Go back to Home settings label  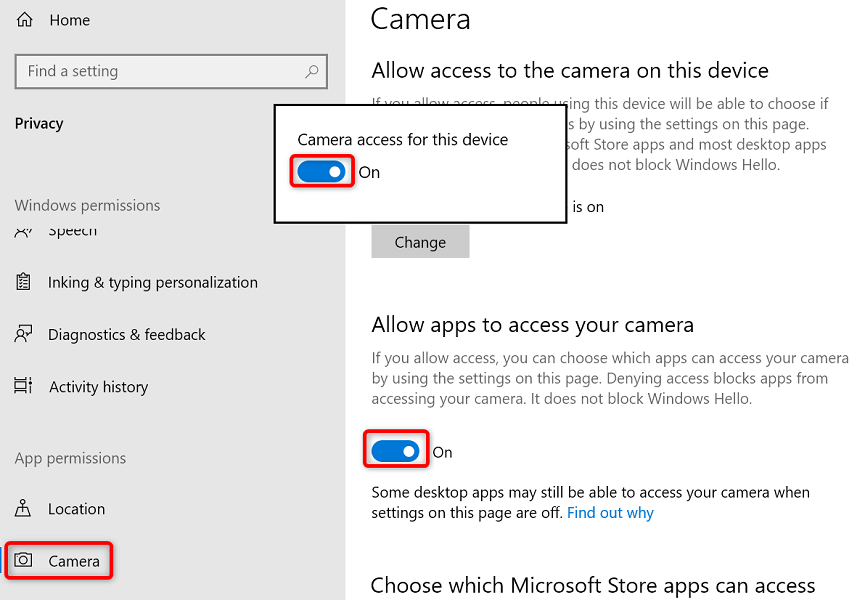click(x=69, y=20)
